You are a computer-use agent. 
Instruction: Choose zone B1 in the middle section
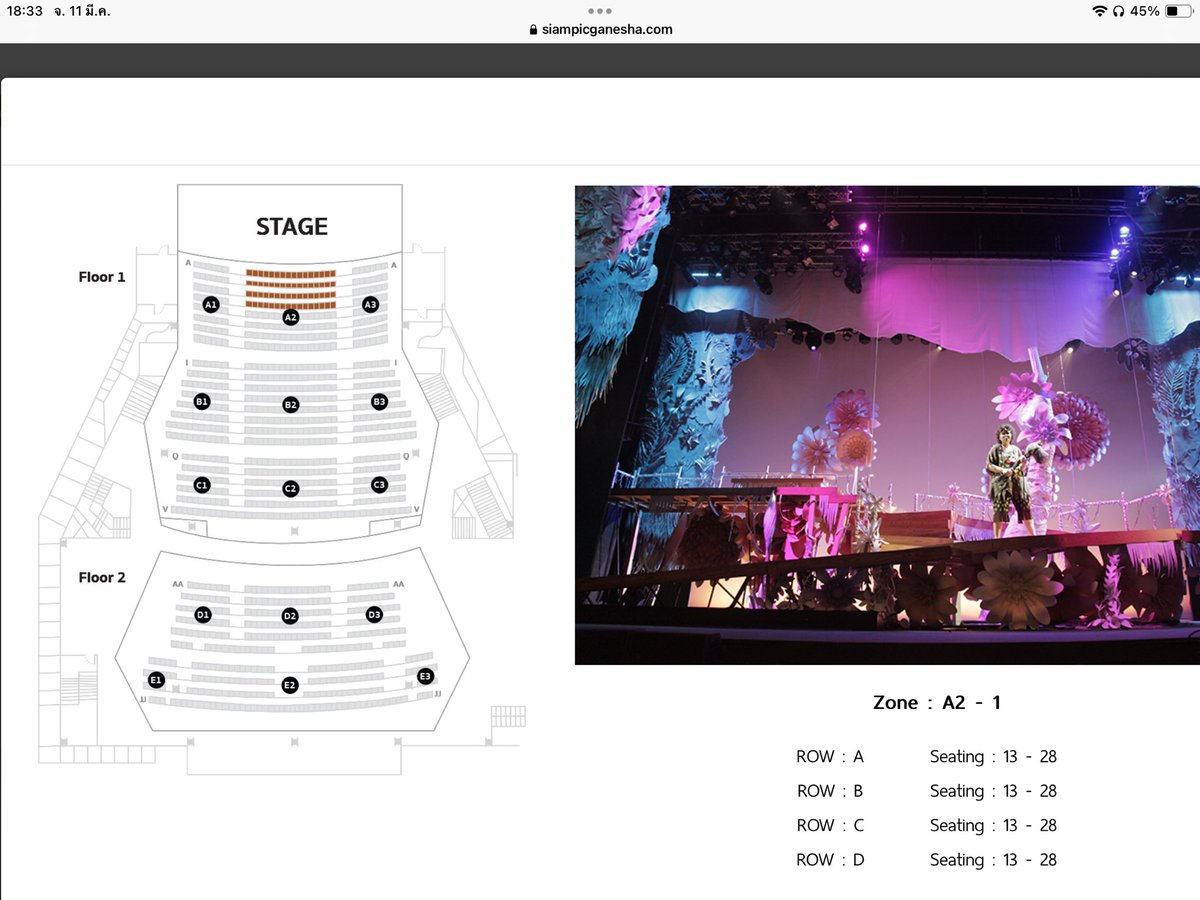(203, 401)
